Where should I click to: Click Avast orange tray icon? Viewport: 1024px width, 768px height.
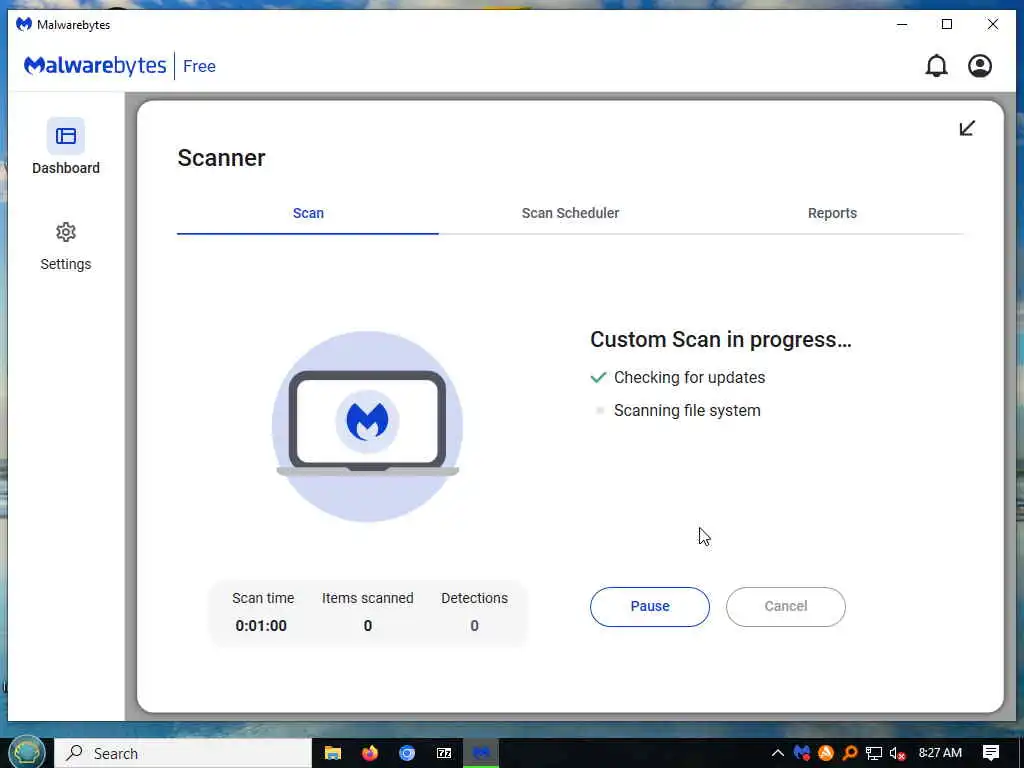coord(825,753)
